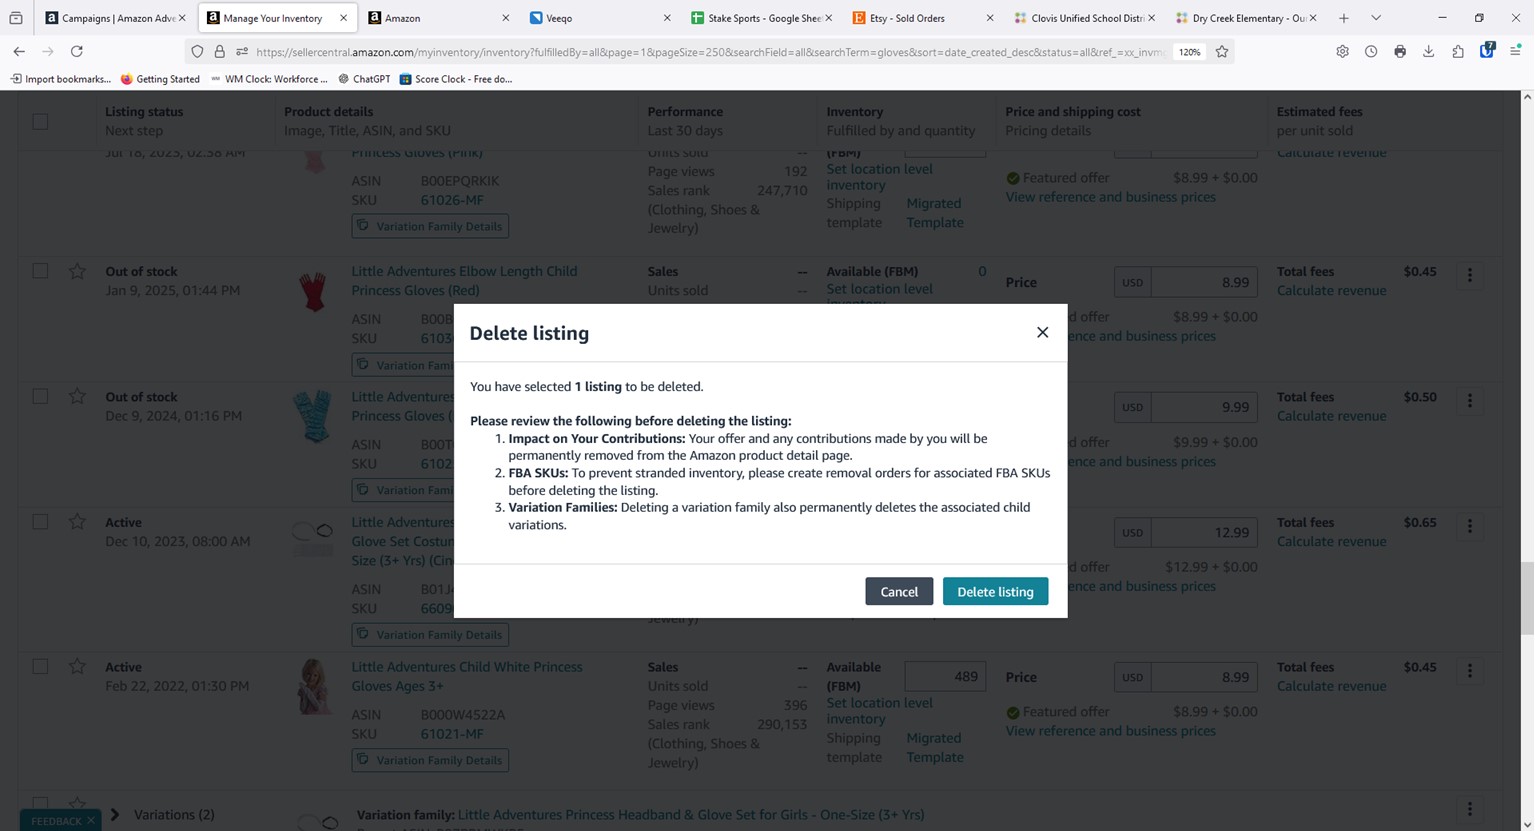Image resolution: width=1535 pixels, height=831 pixels.
Task: Open ChatGPT bookmark
Action: [364, 79]
